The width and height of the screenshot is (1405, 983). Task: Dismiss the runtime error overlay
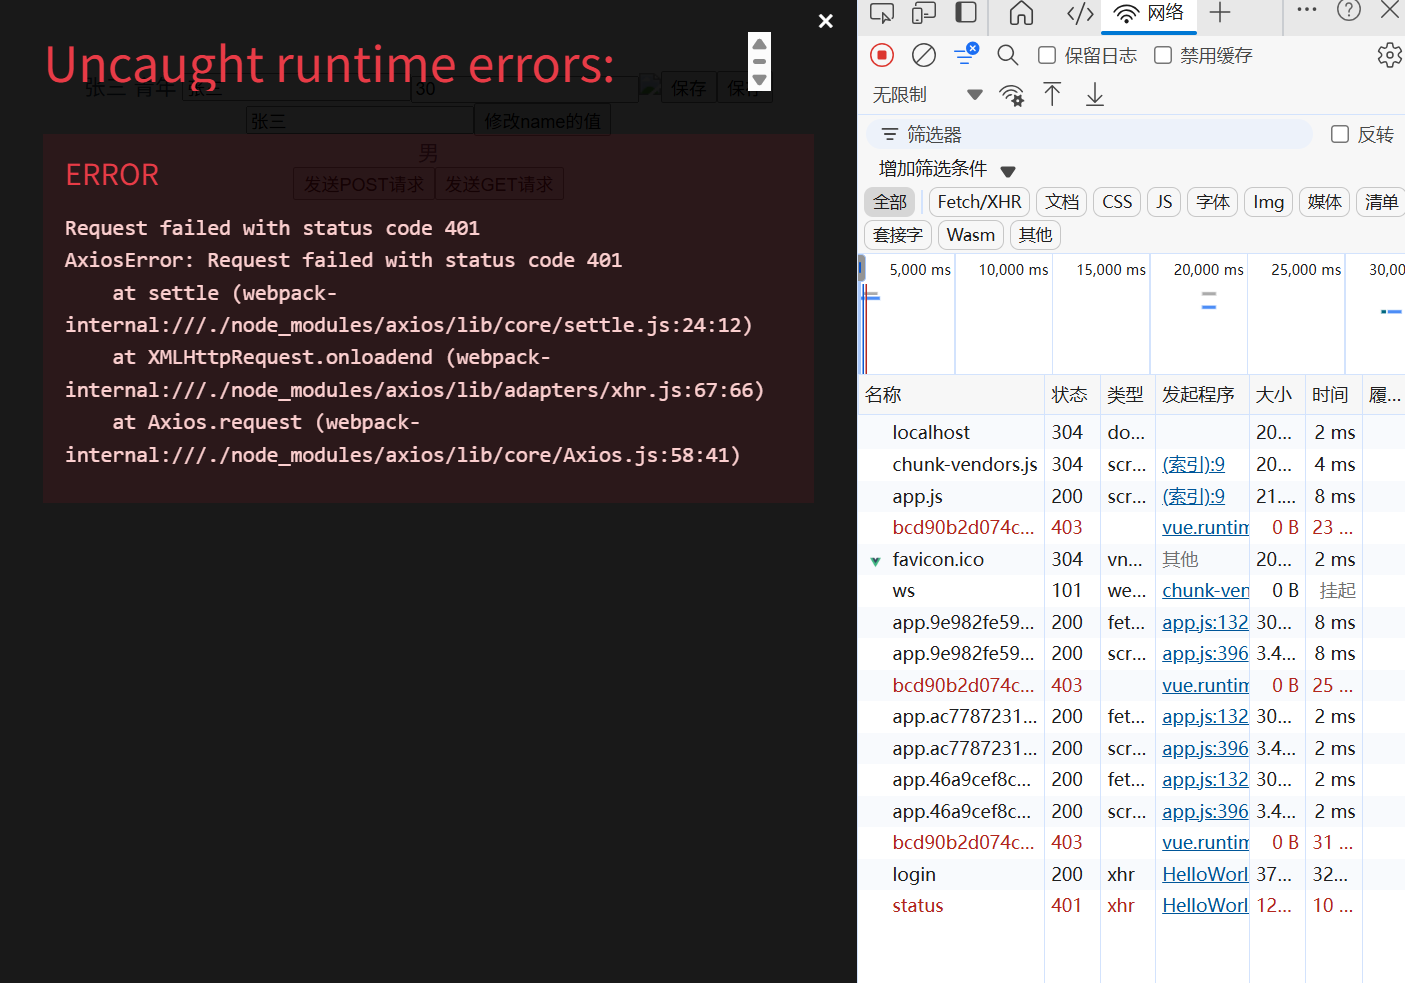826,21
